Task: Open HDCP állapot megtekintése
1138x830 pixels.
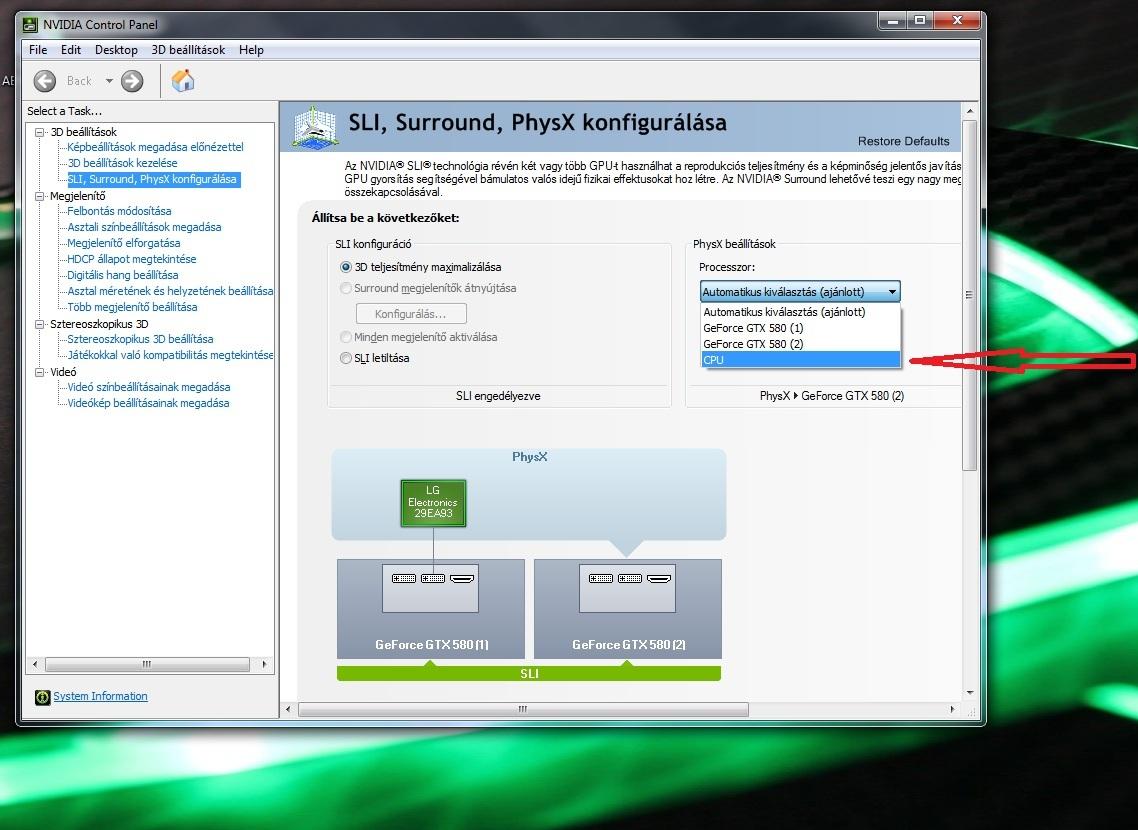Action: coord(131,259)
